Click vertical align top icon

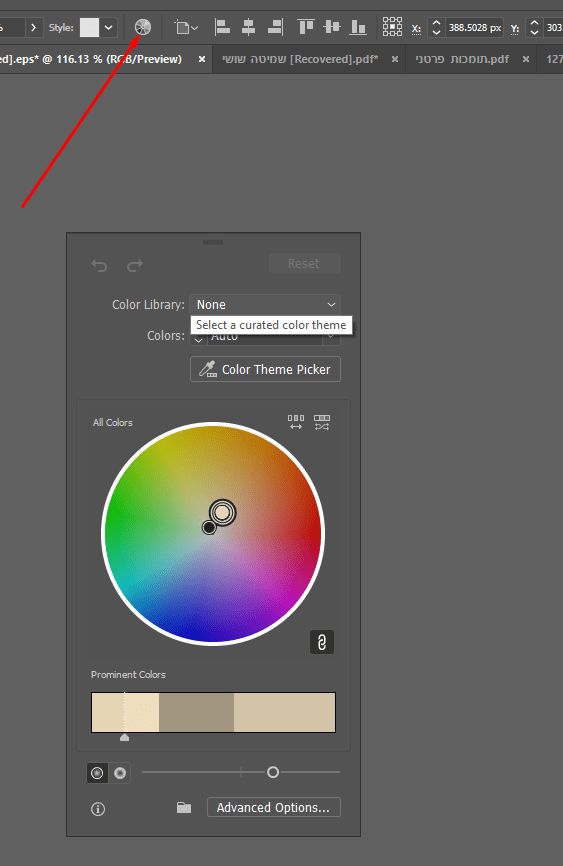point(306,26)
